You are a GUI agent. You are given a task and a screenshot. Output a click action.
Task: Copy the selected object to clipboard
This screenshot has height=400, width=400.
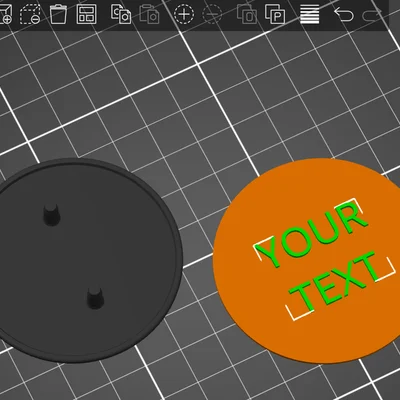pyautogui.click(x=121, y=14)
